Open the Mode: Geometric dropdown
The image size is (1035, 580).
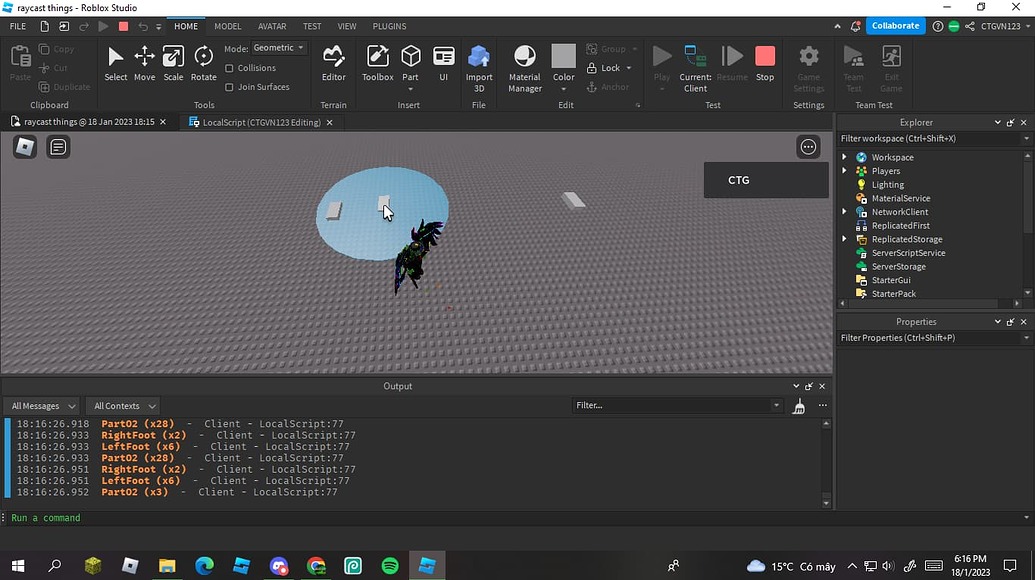click(277, 47)
